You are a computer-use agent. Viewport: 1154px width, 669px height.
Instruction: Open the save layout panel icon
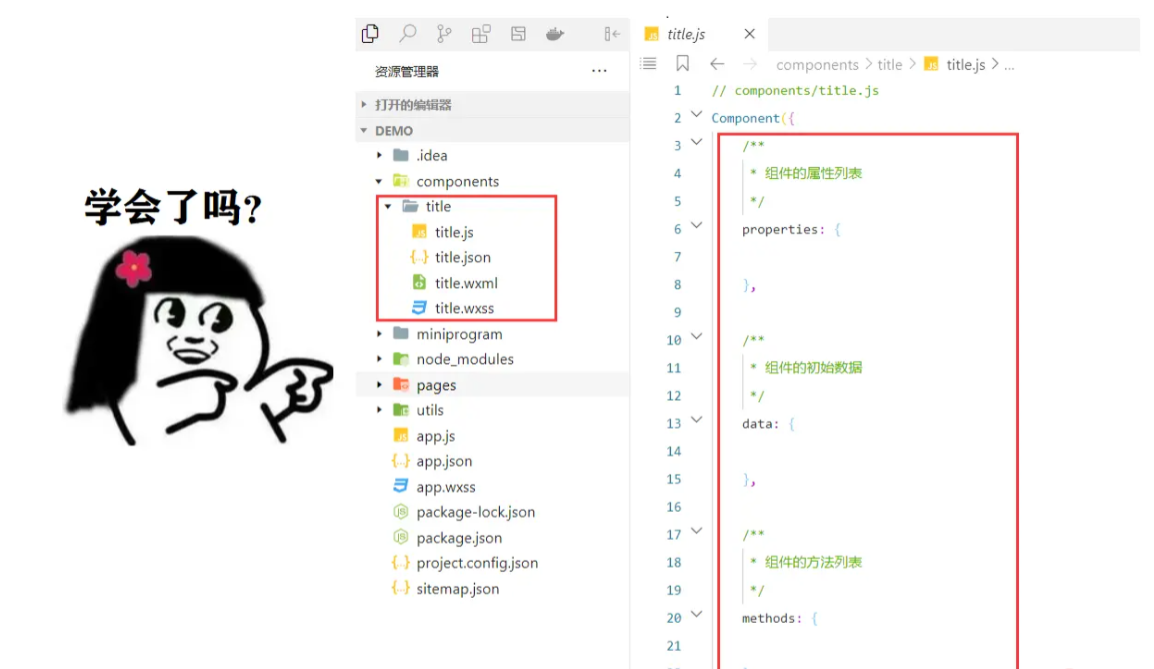coord(518,34)
